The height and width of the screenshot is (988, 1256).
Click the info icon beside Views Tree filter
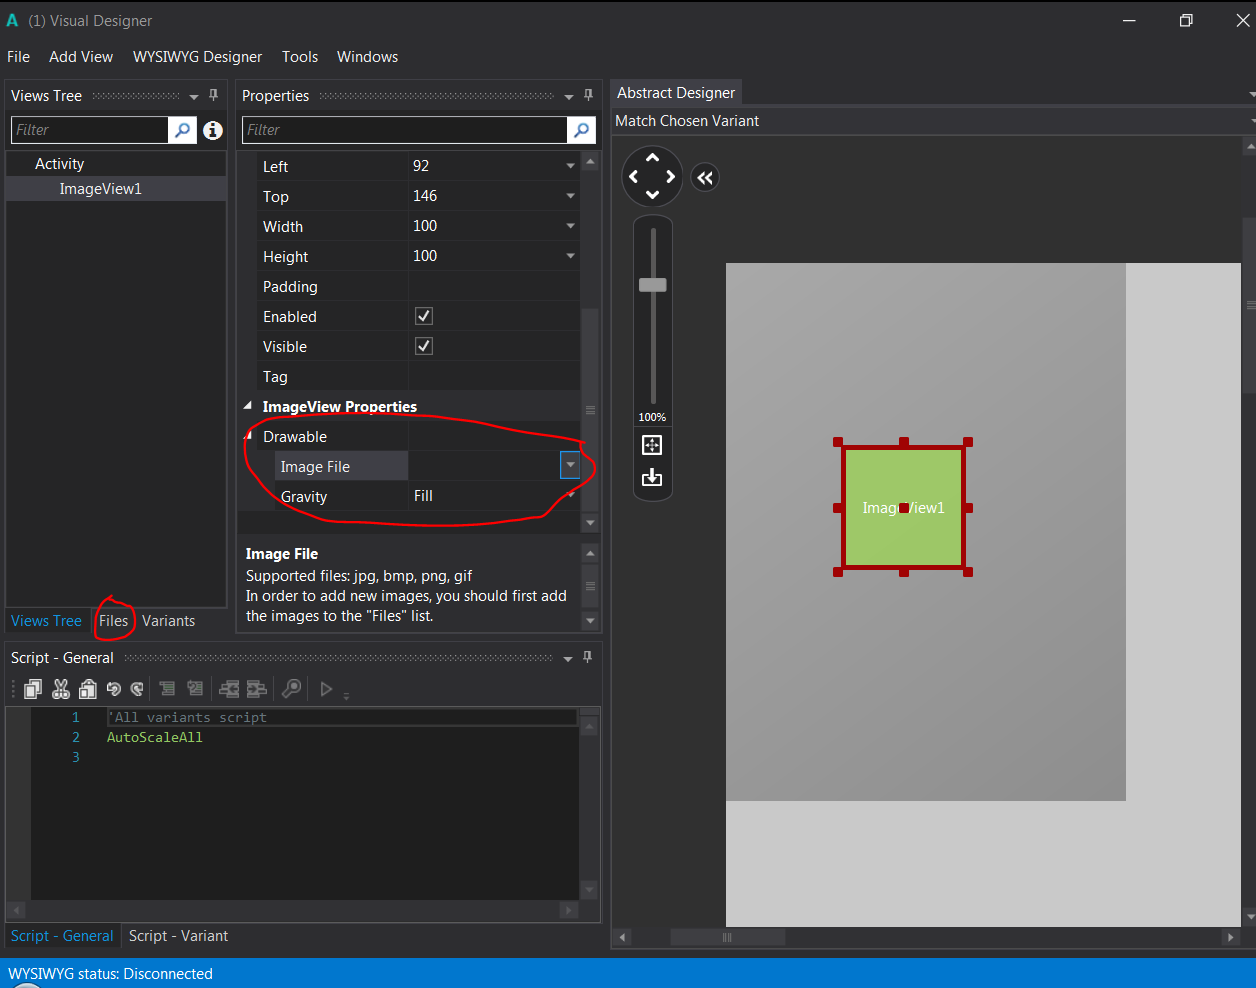click(x=213, y=130)
